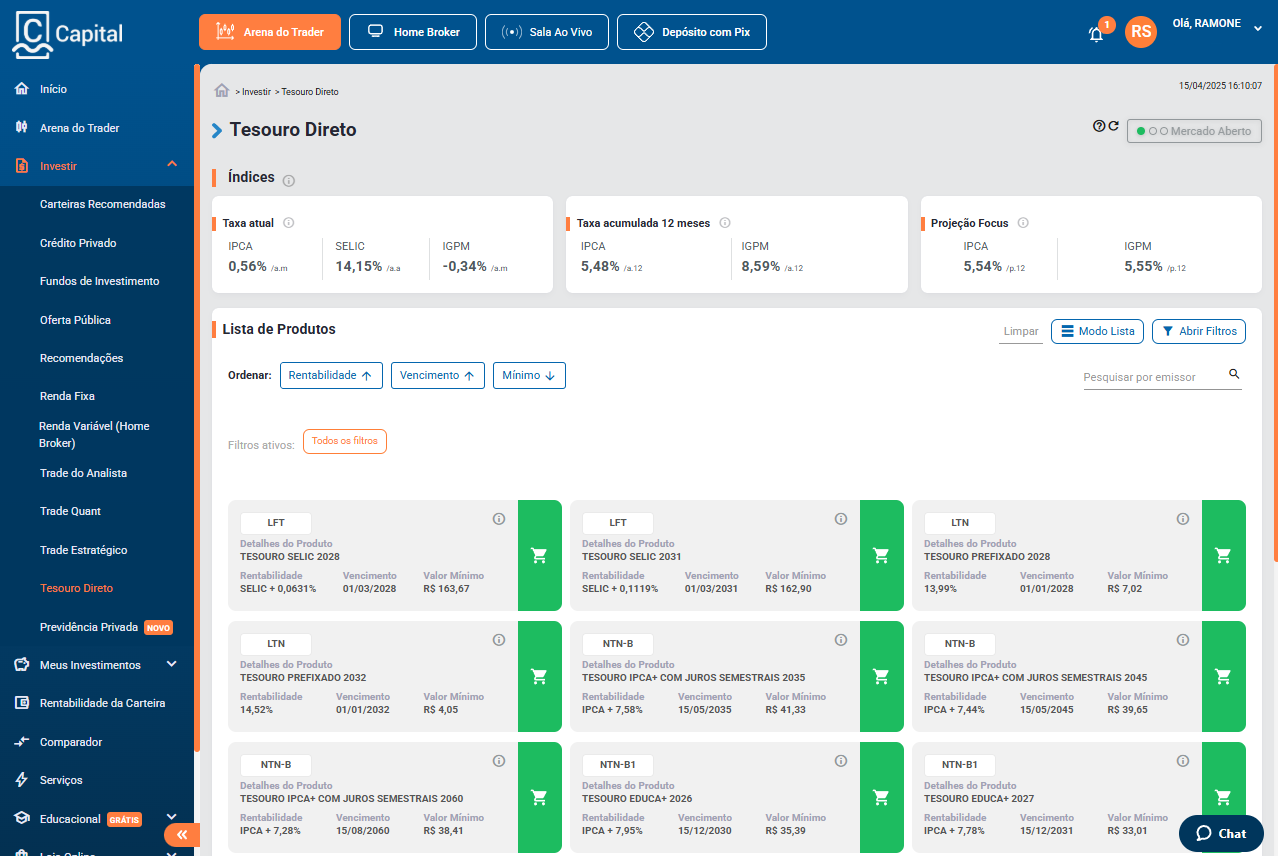View info for Tesouro Selic 2031
Viewport: 1278px width, 856px height.
coord(841,519)
